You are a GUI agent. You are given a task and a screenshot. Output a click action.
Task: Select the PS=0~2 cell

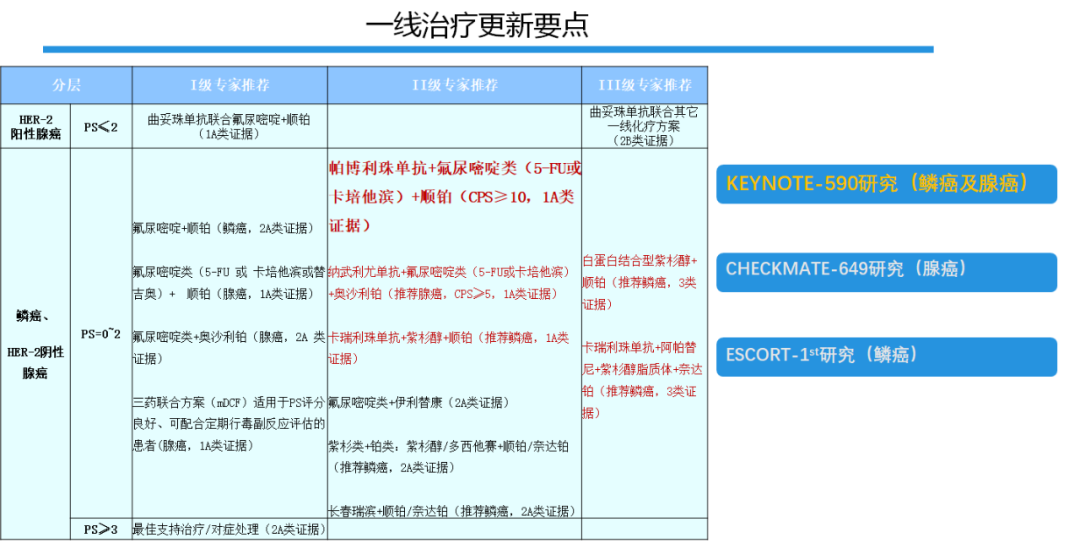pos(100,334)
